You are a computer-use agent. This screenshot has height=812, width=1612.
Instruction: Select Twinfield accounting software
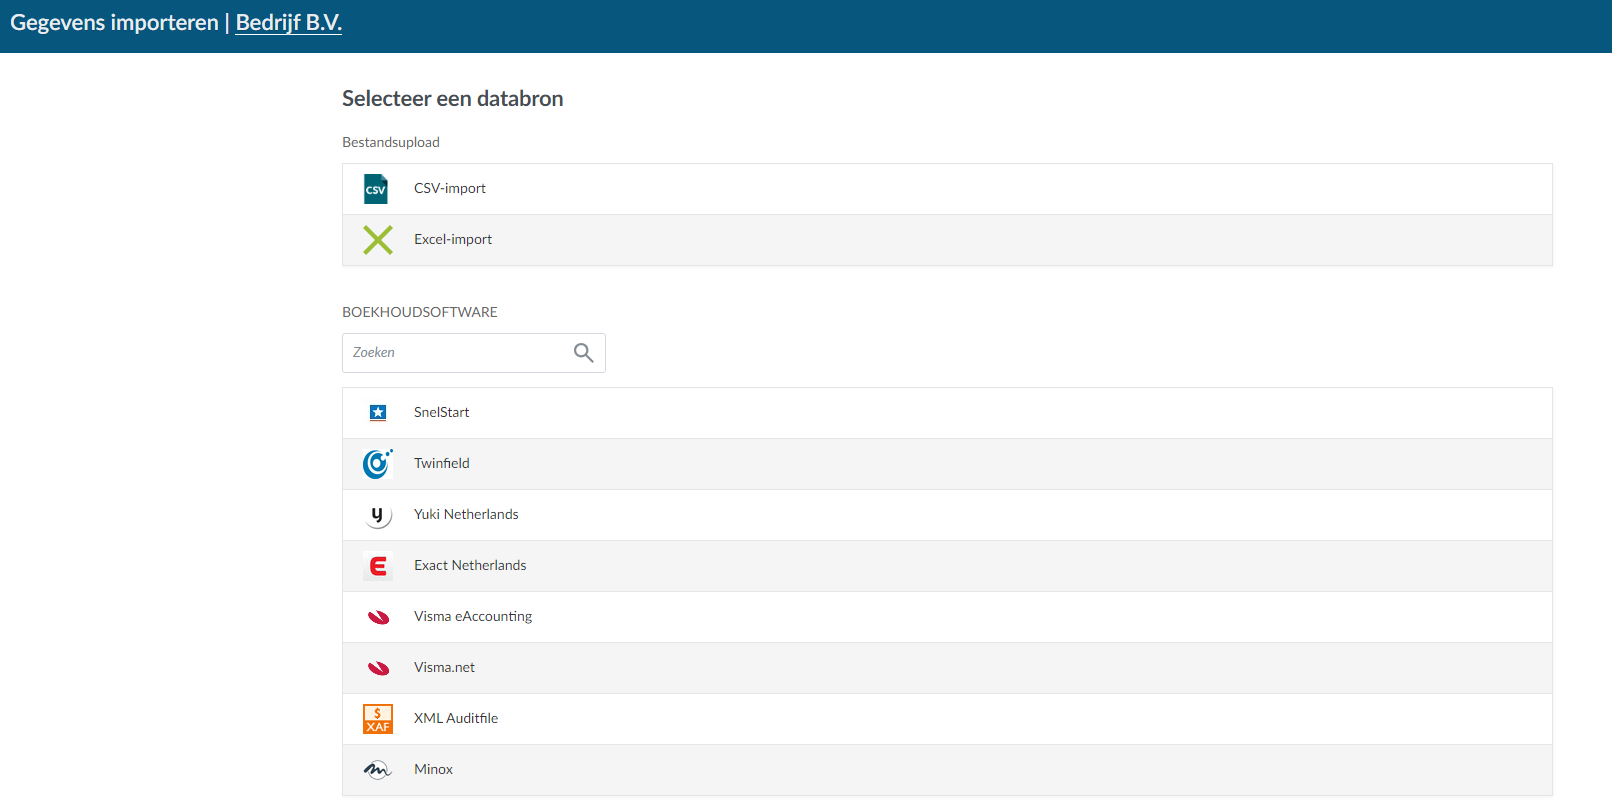click(x=947, y=464)
